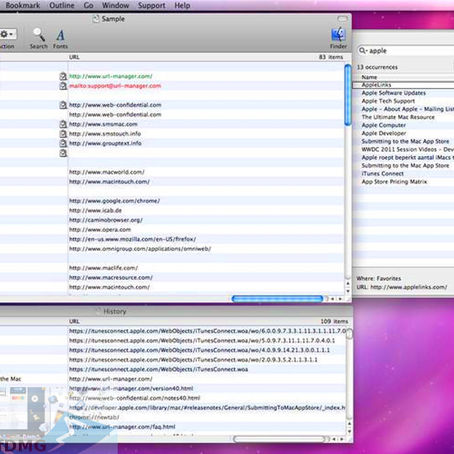Open the Window menu
Viewport: 454px width, 454px height.
115,5
